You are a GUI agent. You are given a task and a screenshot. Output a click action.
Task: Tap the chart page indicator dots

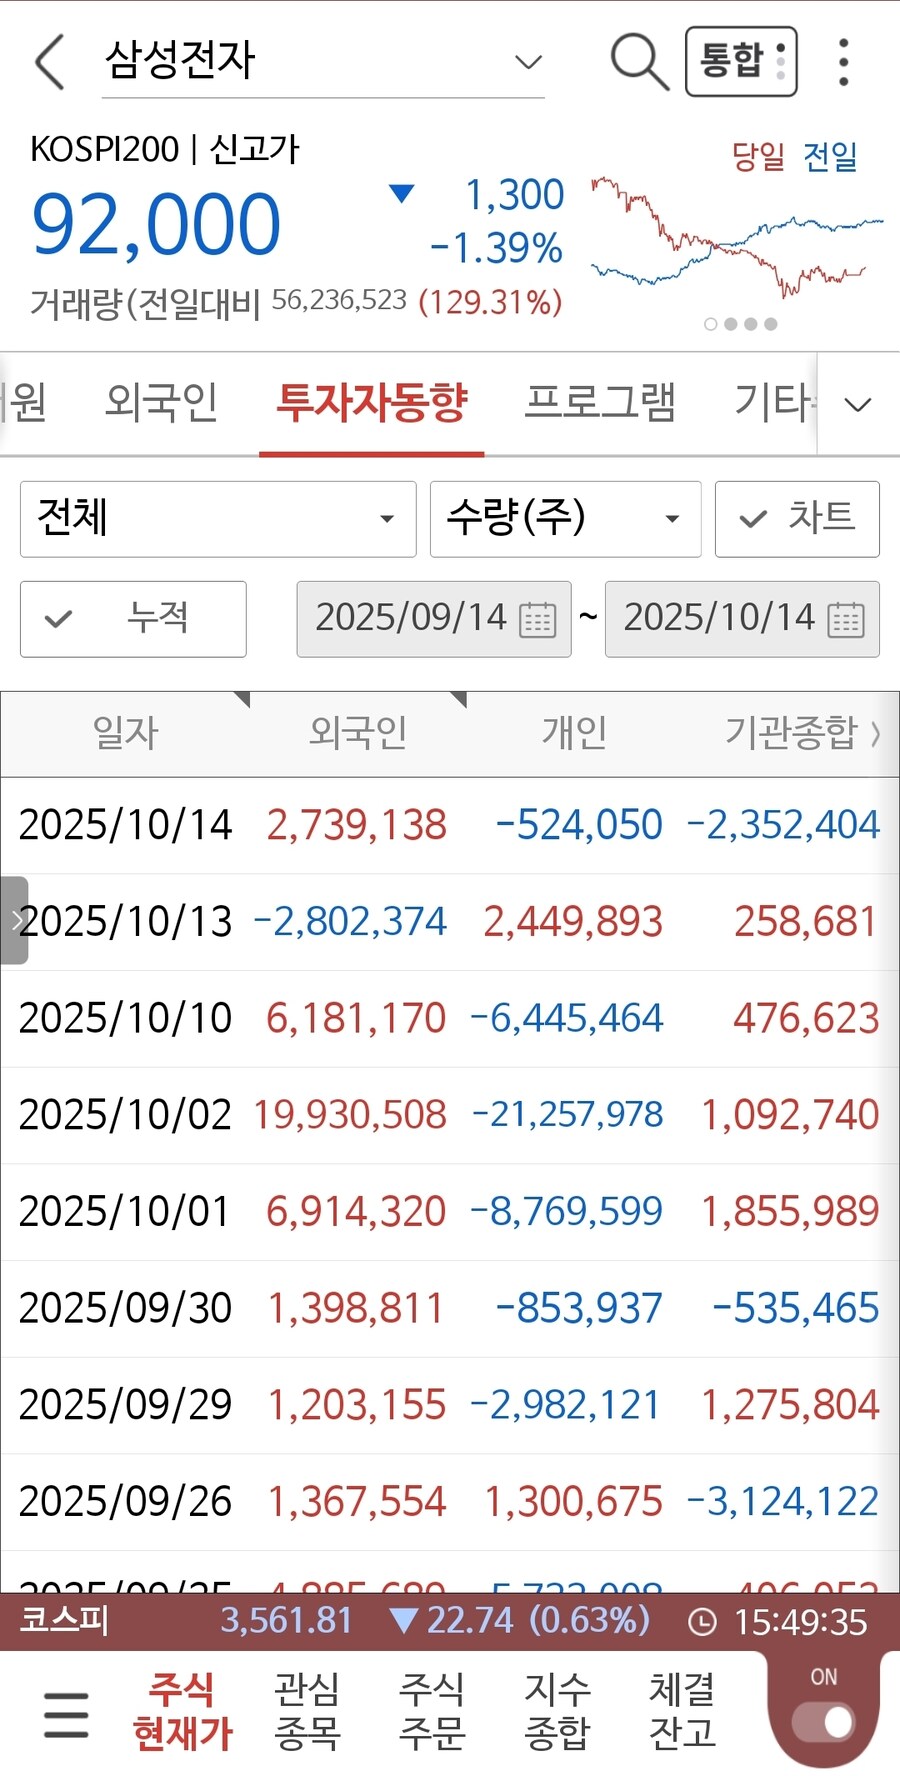pyautogui.click(x=740, y=324)
